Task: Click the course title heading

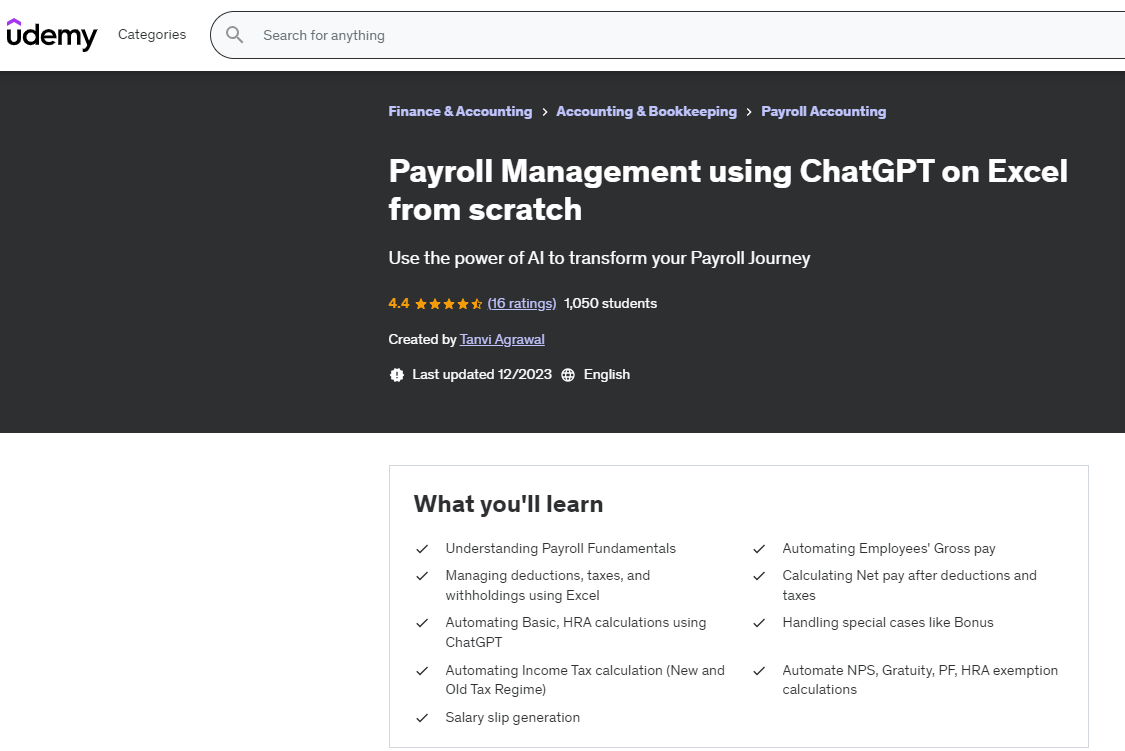Action: coord(728,190)
